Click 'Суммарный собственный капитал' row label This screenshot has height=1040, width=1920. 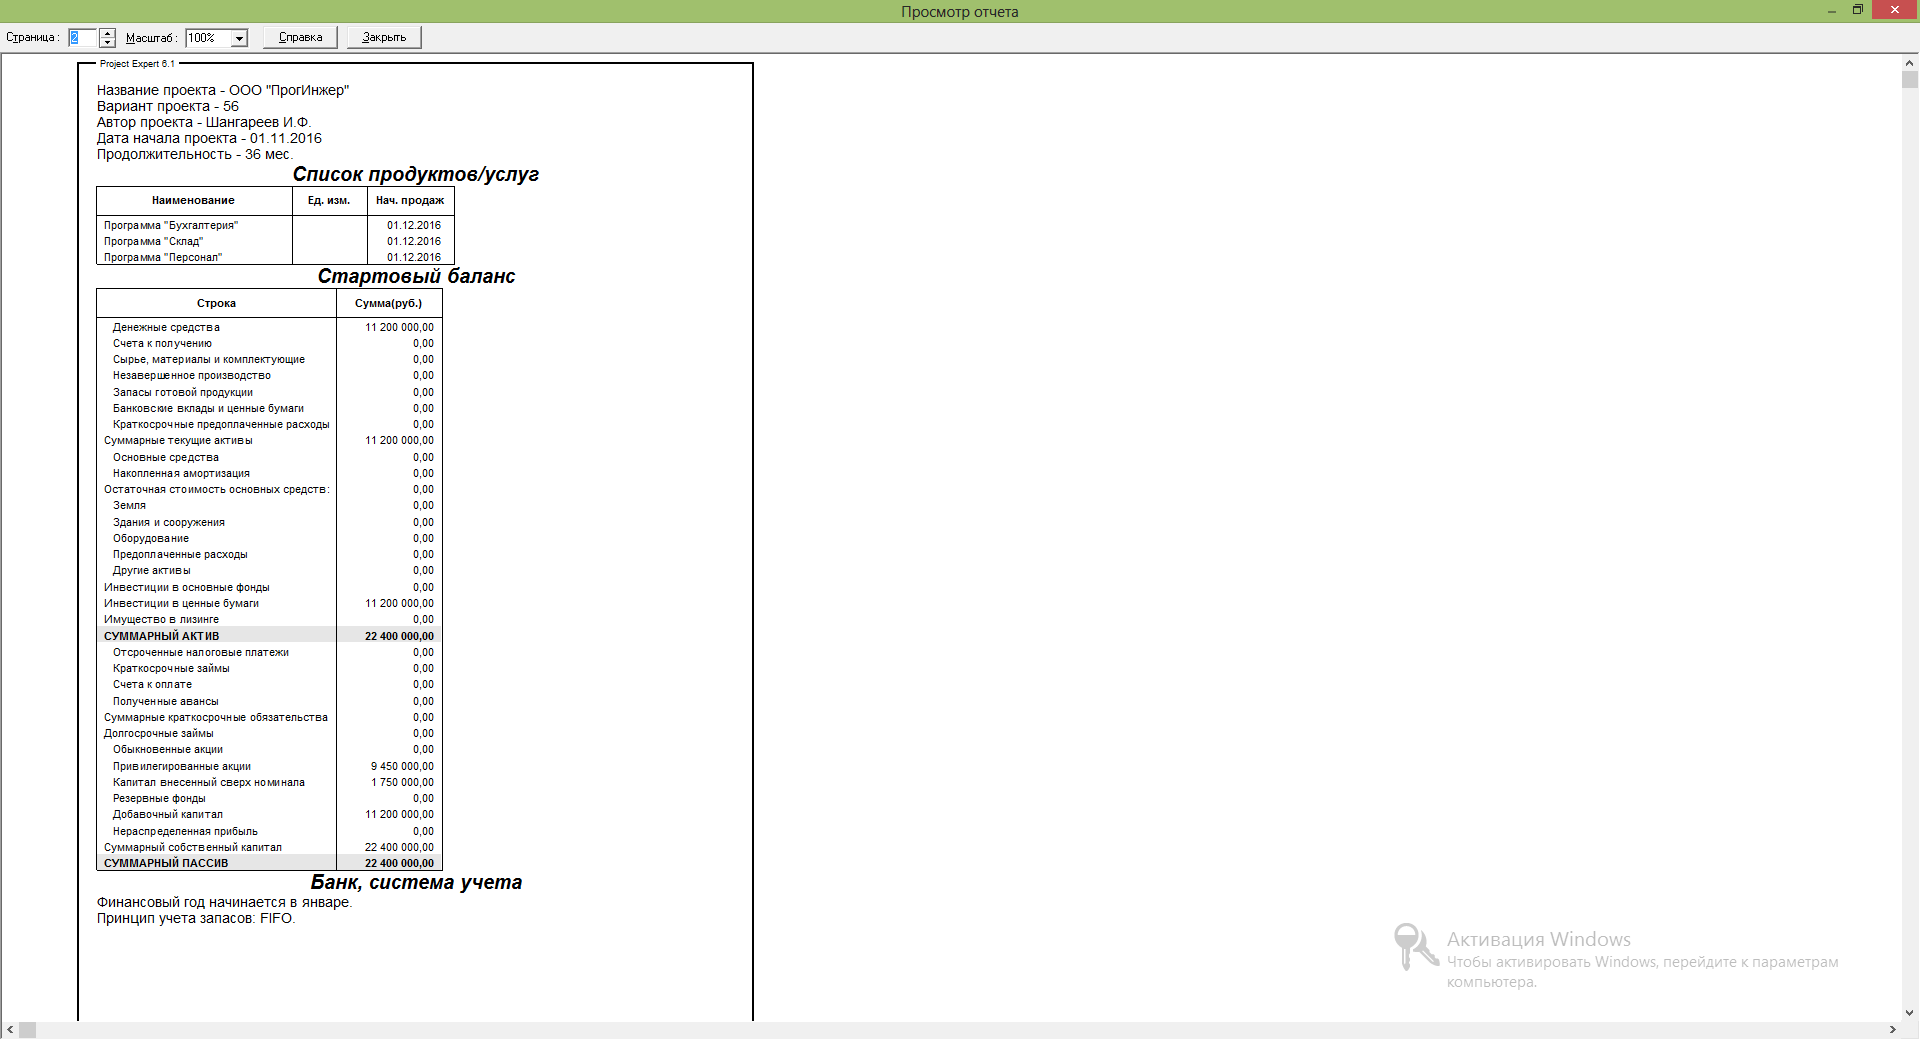pyautogui.click(x=193, y=848)
